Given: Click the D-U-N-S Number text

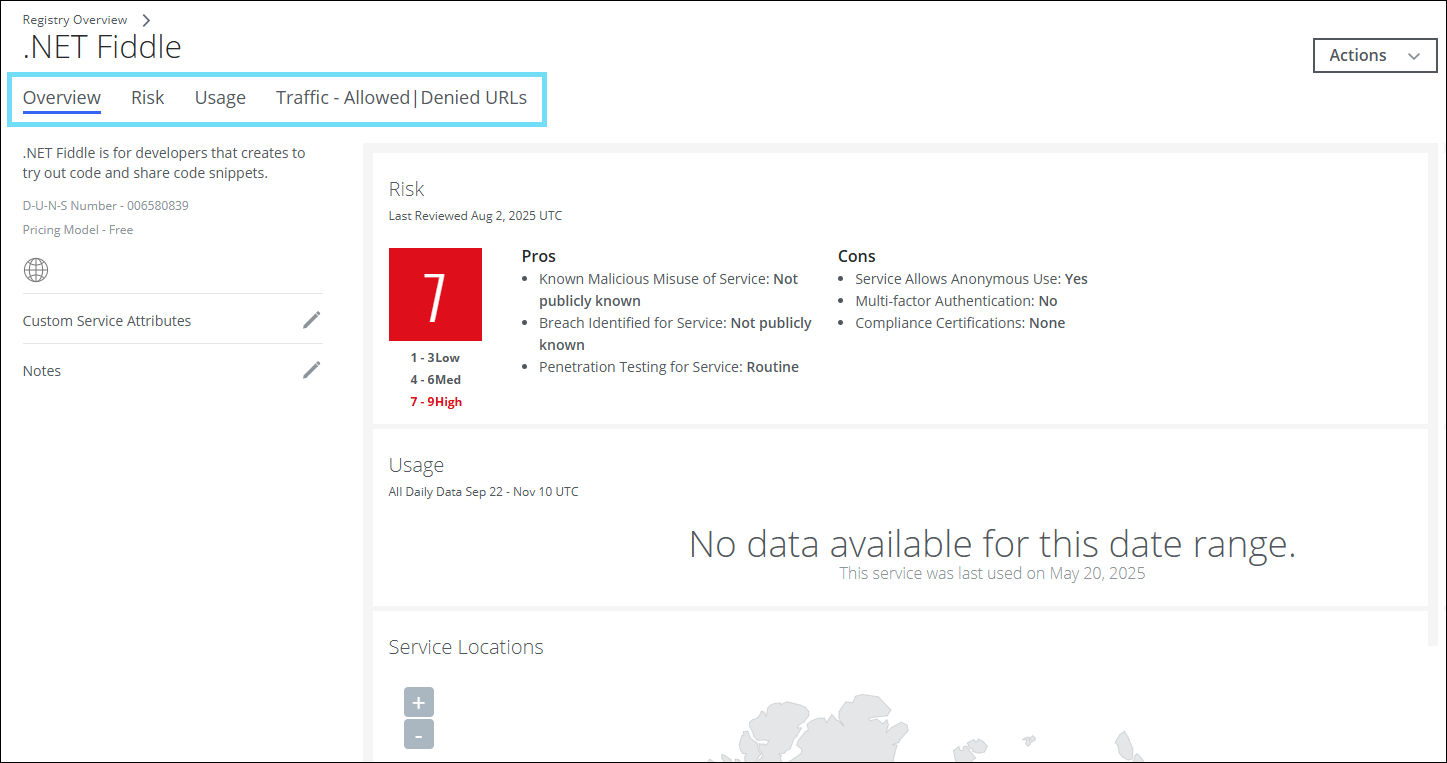Looking at the screenshot, I should pos(106,206).
